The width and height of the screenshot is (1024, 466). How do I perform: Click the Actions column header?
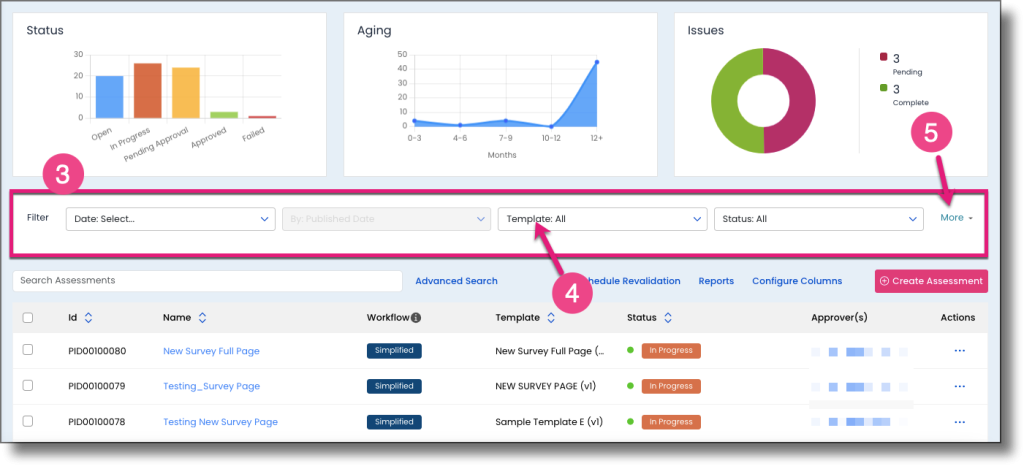point(958,318)
